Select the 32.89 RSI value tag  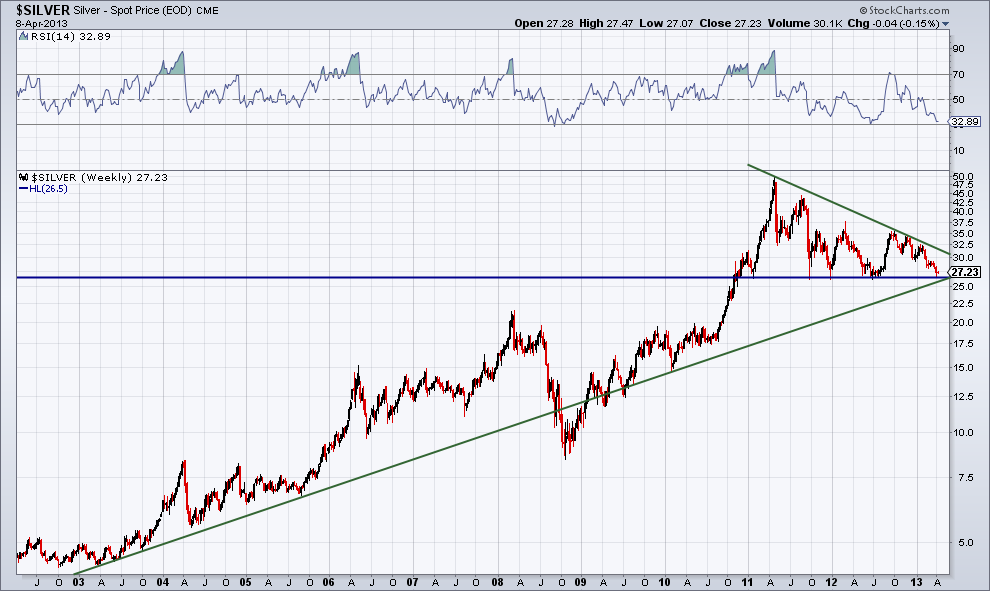[x=963, y=122]
